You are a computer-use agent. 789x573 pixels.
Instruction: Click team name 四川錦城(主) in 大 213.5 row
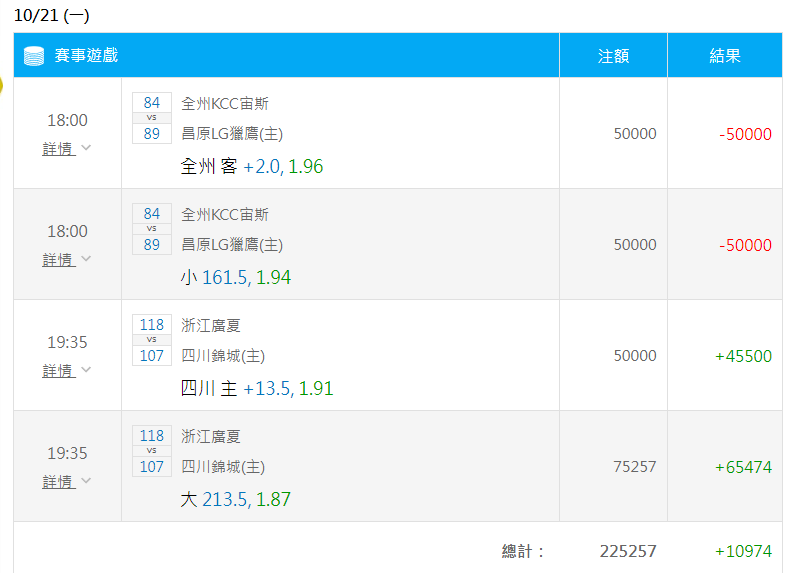click(223, 467)
